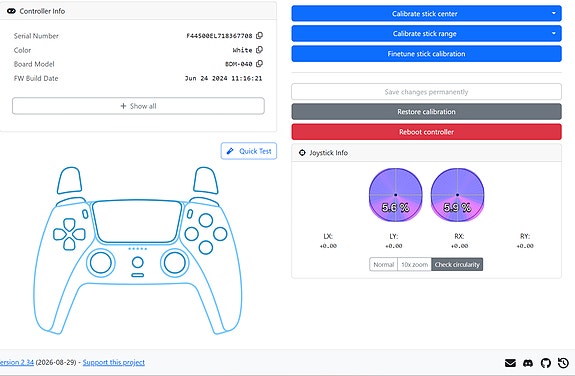Click the RY axis value
Image resolution: width=575 pixels, height=376 pixels.
pyautogui.click(x=525, y=246)
